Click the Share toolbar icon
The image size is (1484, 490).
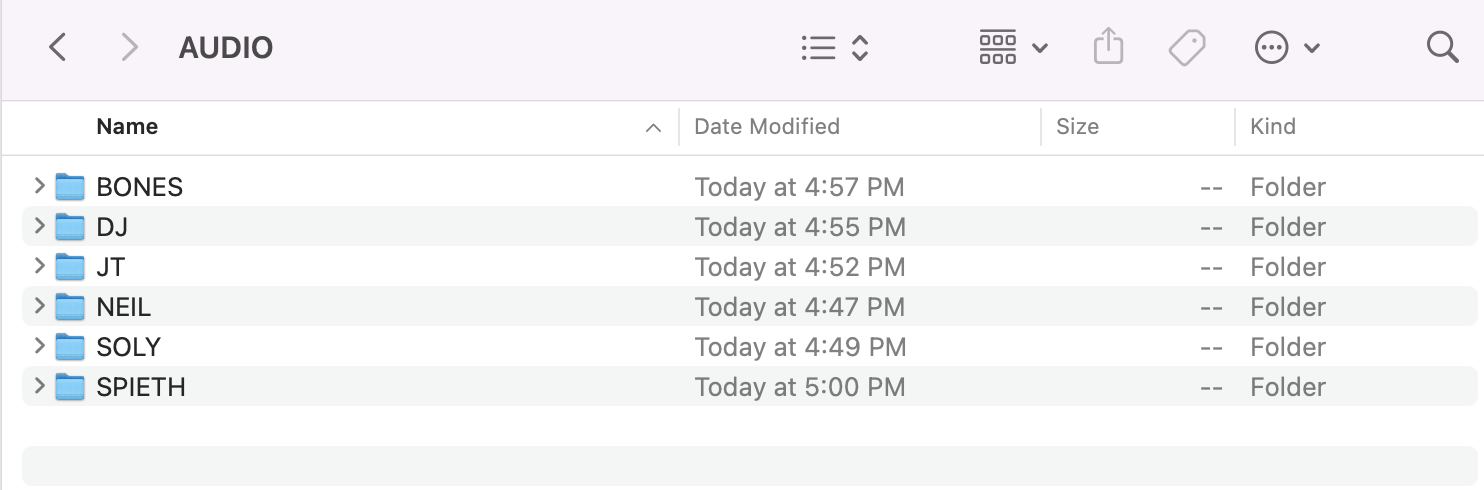pyautogui.click(x=1108, y=47)
